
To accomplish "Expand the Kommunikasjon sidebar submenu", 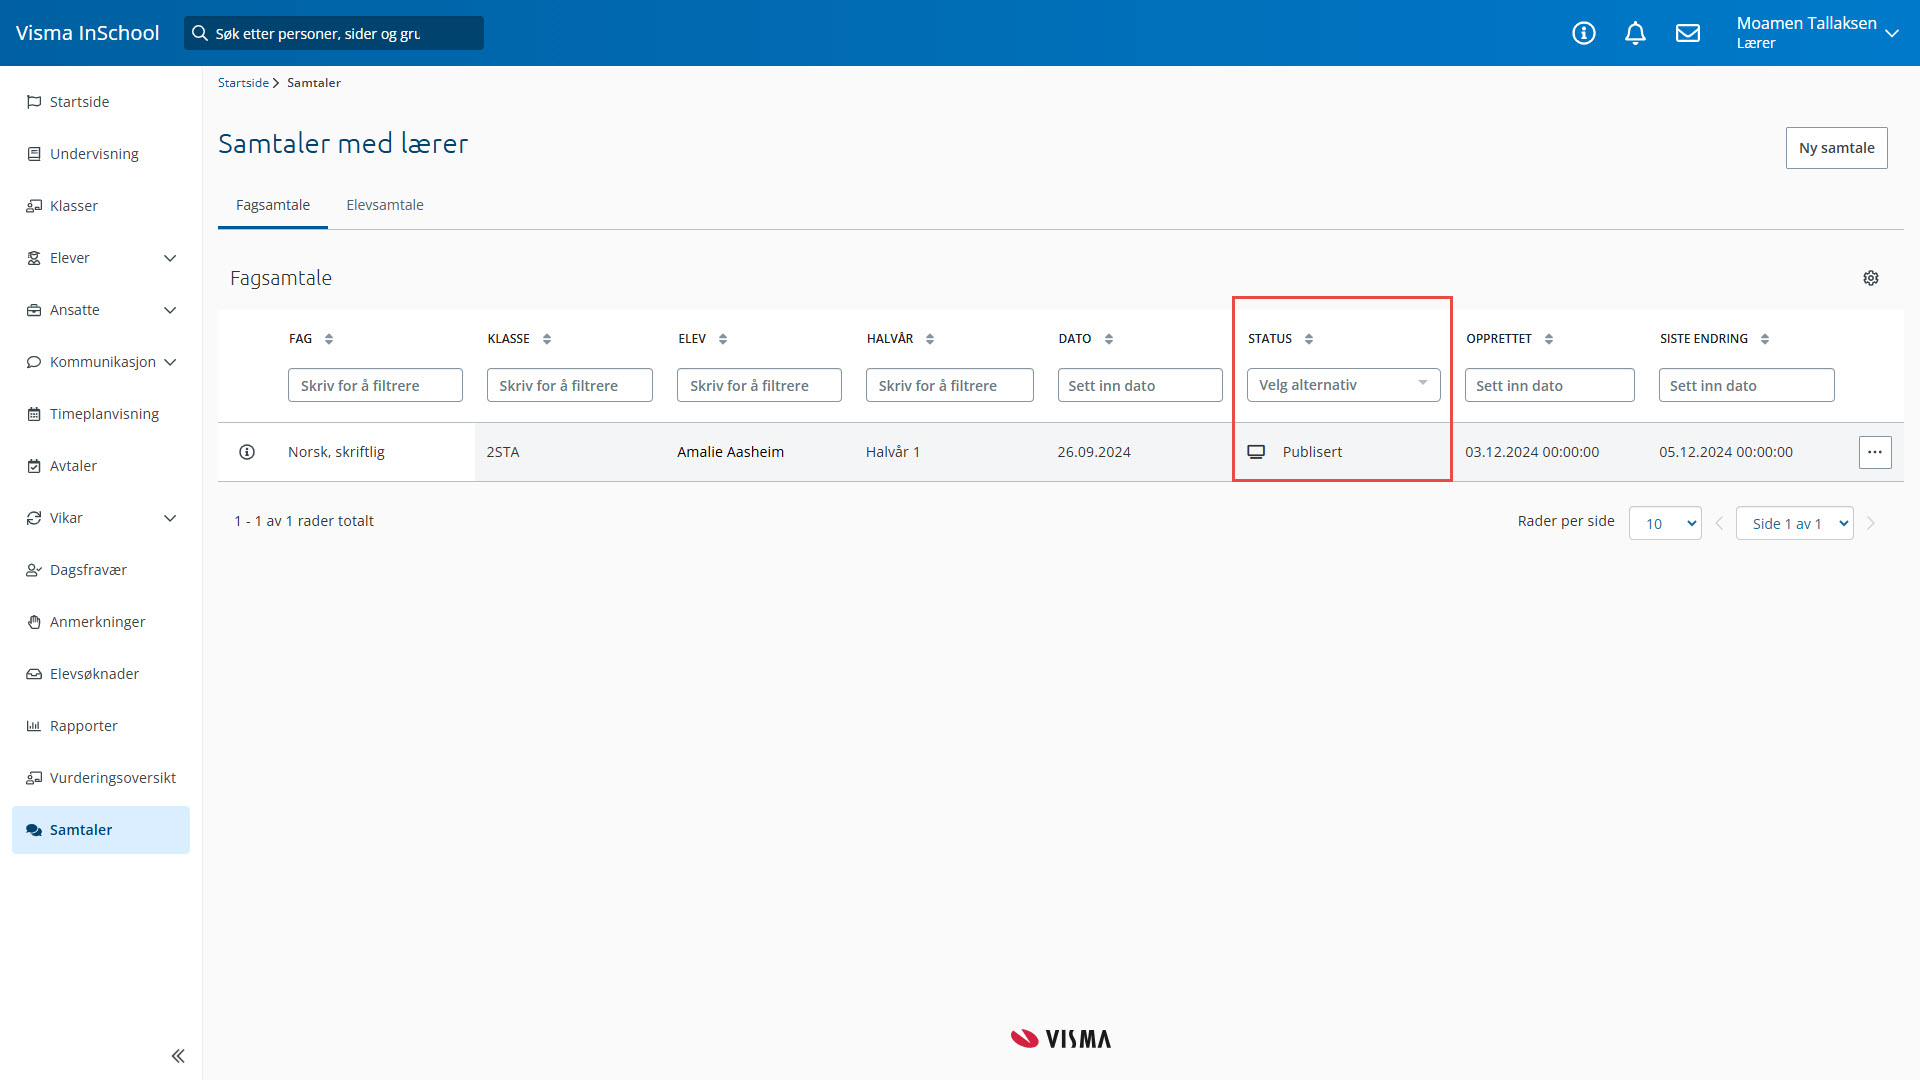I will 170,362.
